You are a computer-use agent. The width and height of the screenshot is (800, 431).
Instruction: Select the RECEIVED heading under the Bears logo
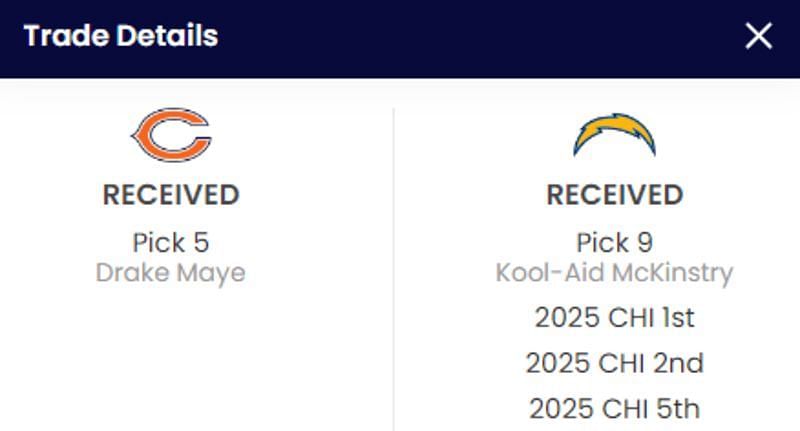pyautogui.click(x=170, y=194)
